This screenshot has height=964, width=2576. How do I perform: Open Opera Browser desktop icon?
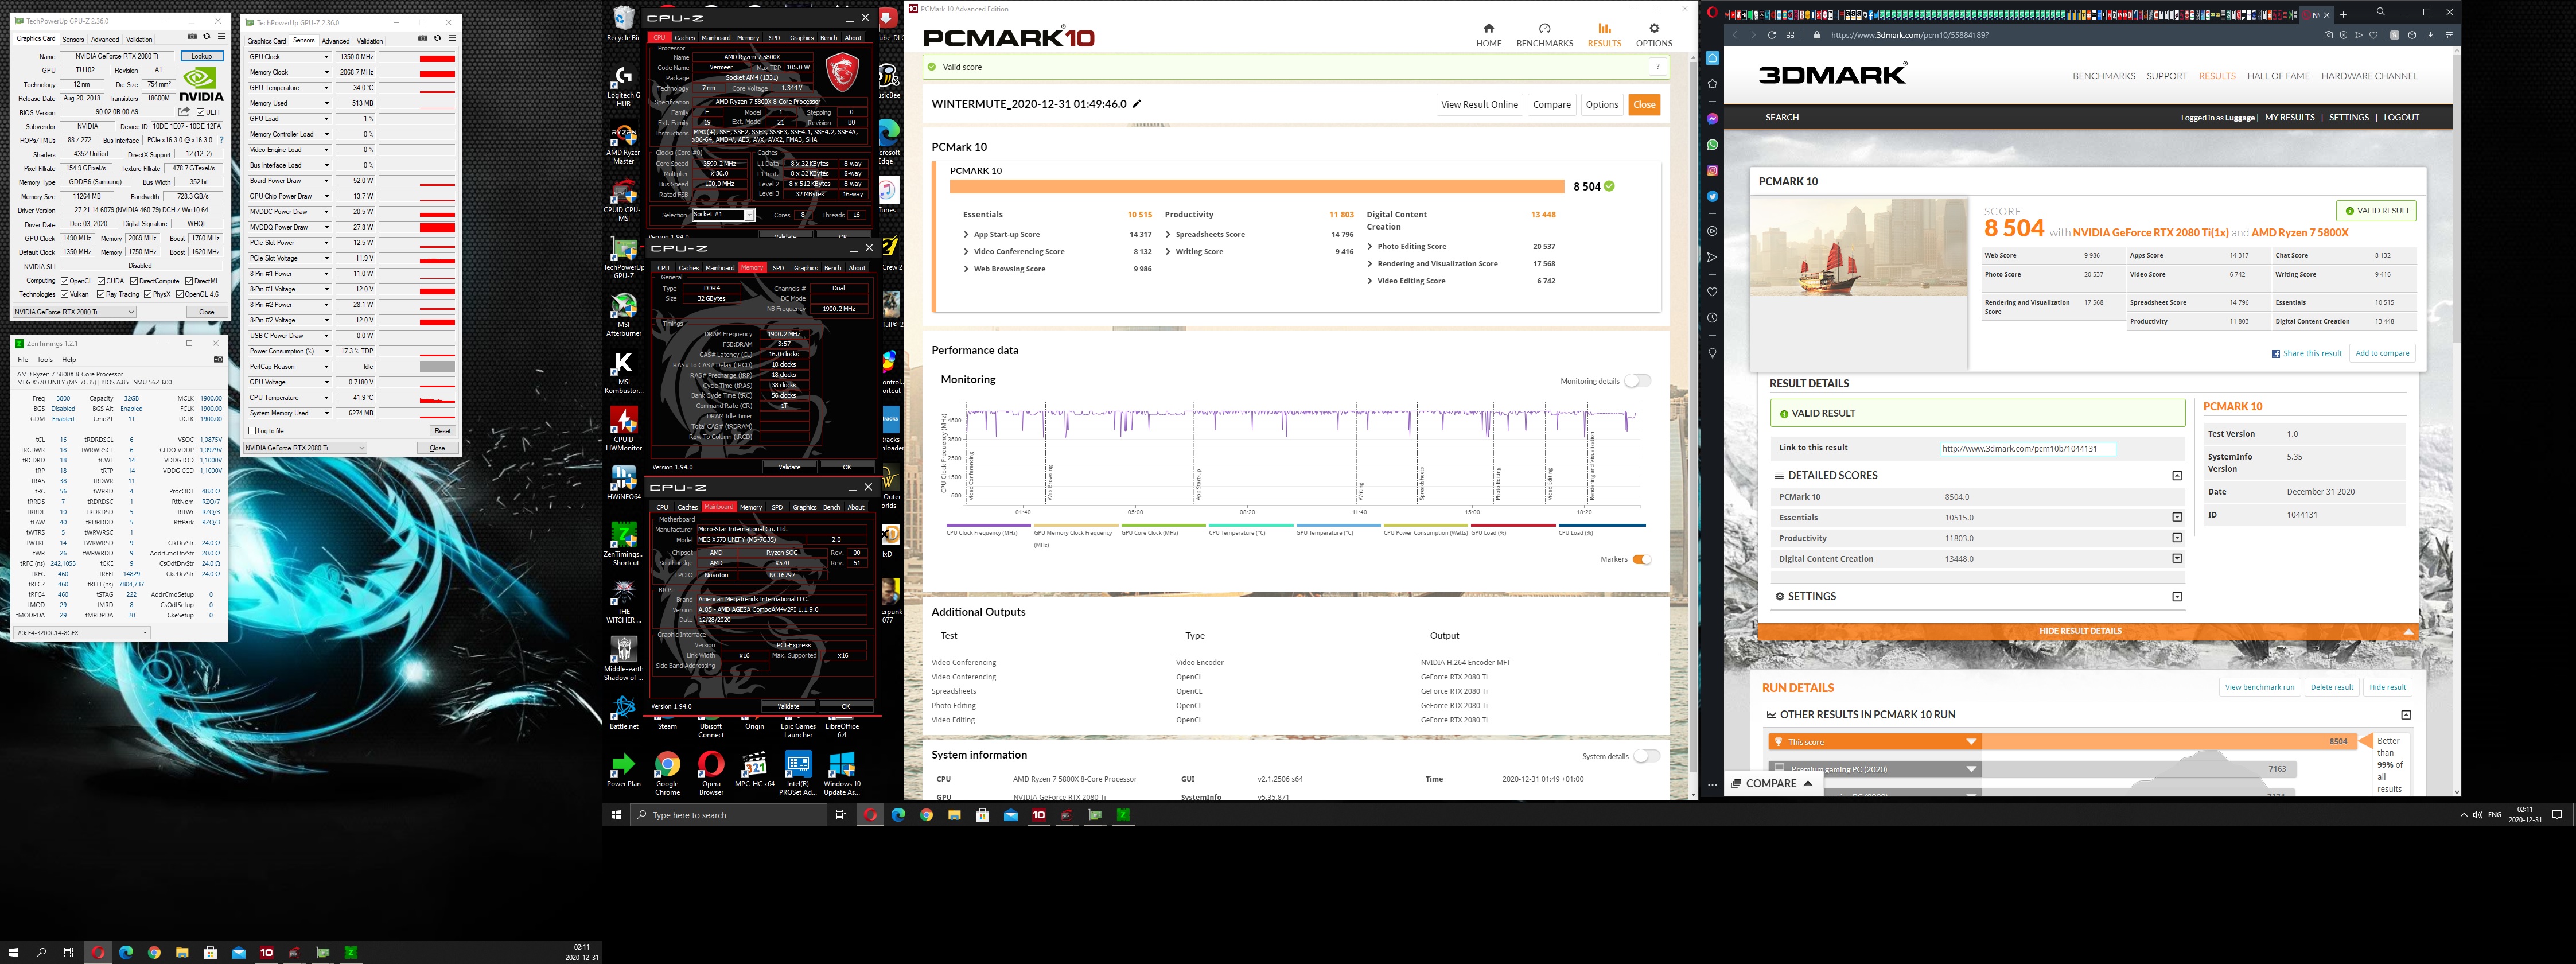[x=711, y=773]
